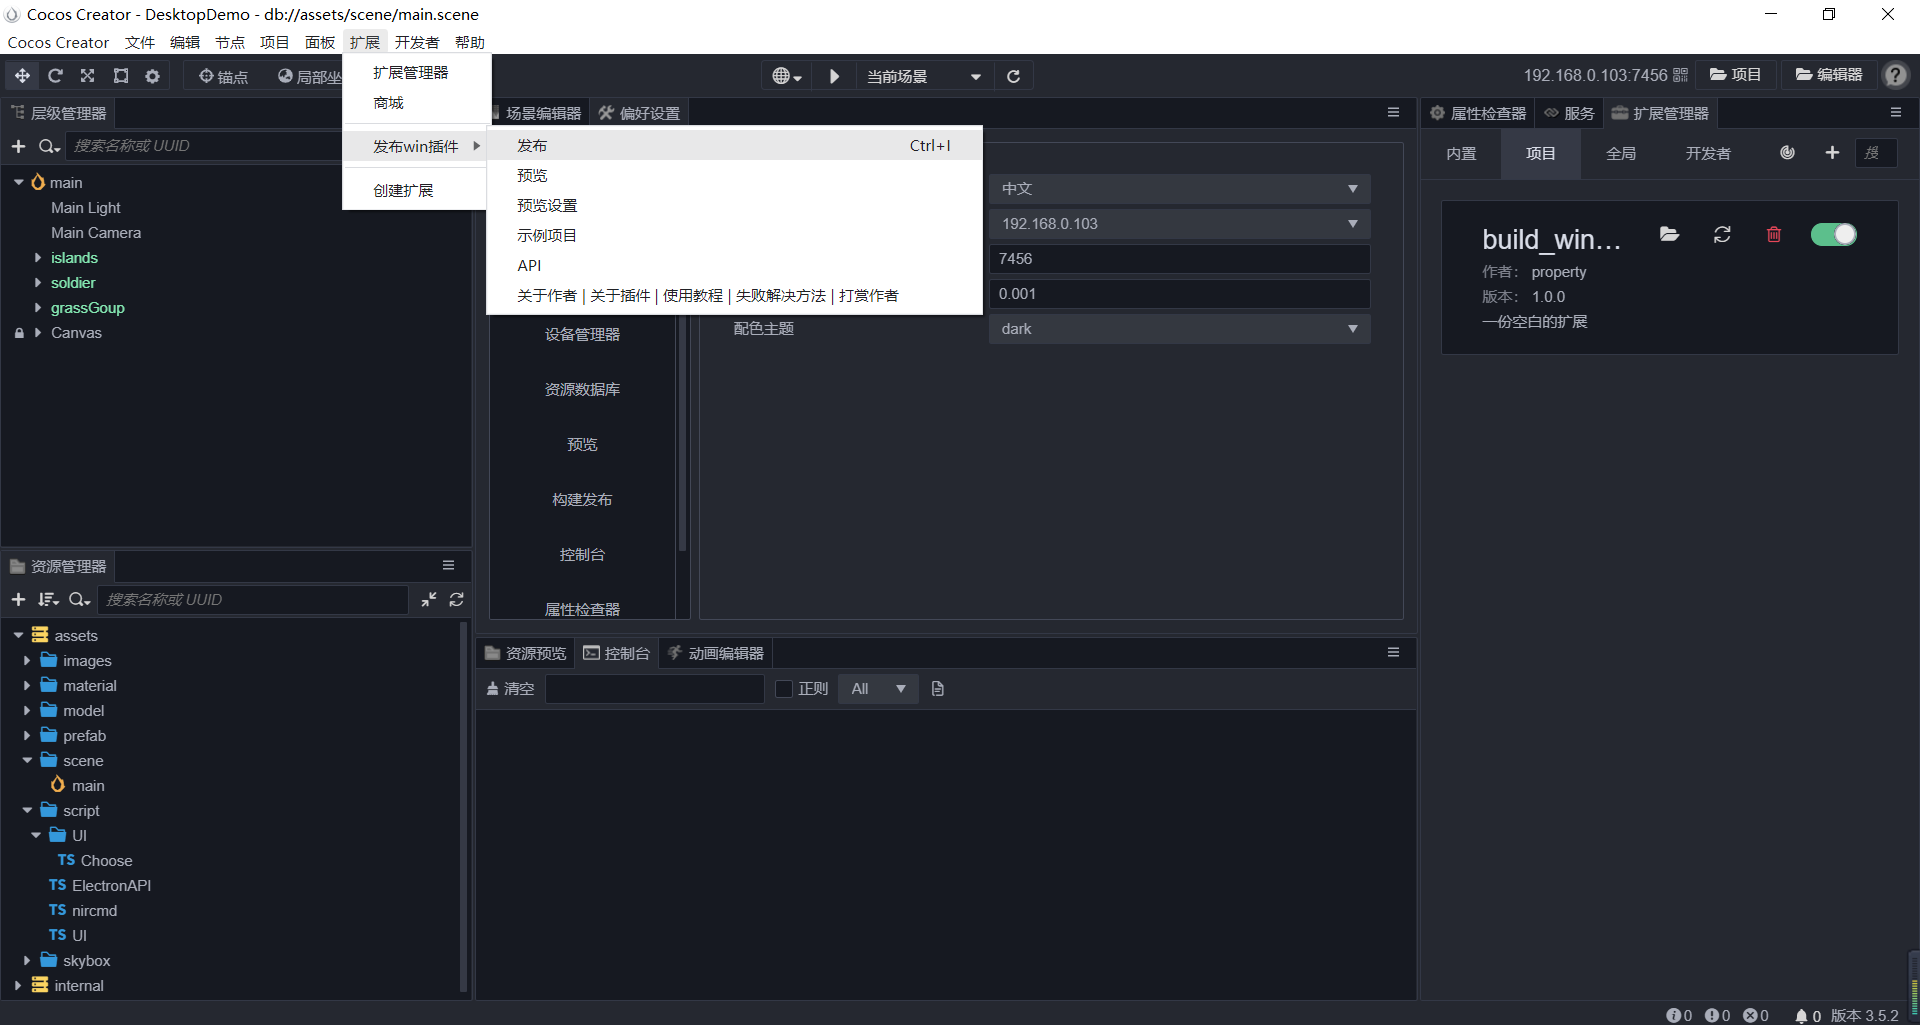Refresh the build_win extension

(x=1722, y=234)
